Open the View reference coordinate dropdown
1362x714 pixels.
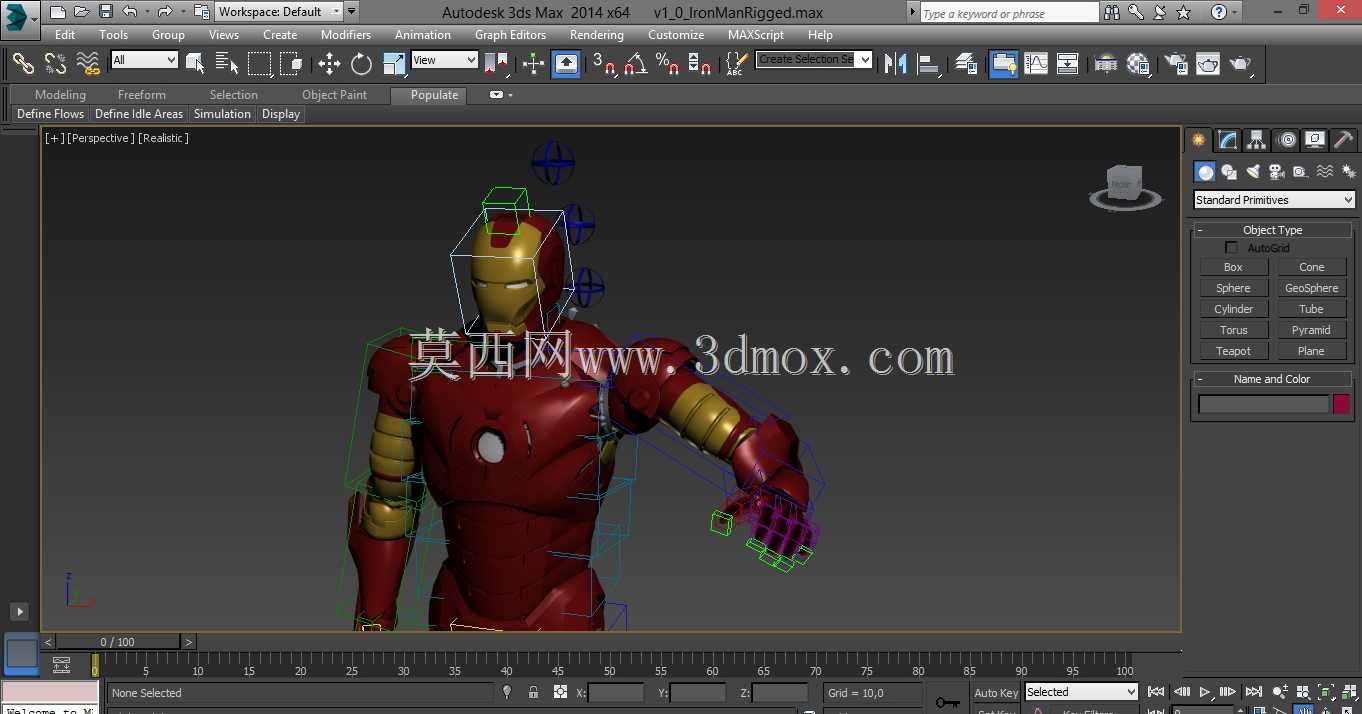click(445, 60)
